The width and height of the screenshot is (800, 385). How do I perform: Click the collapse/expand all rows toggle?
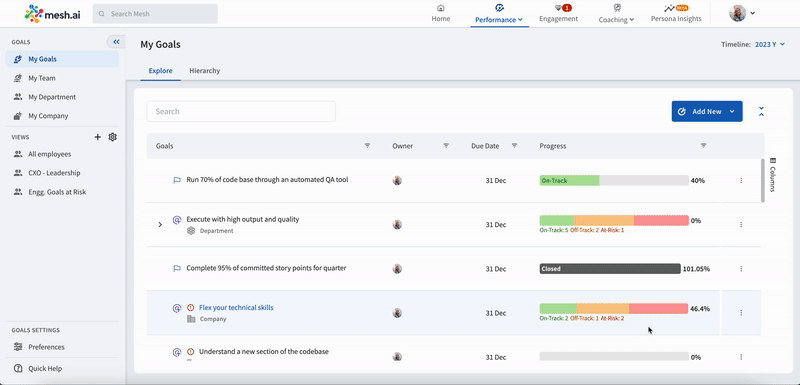tap(761, 111)
